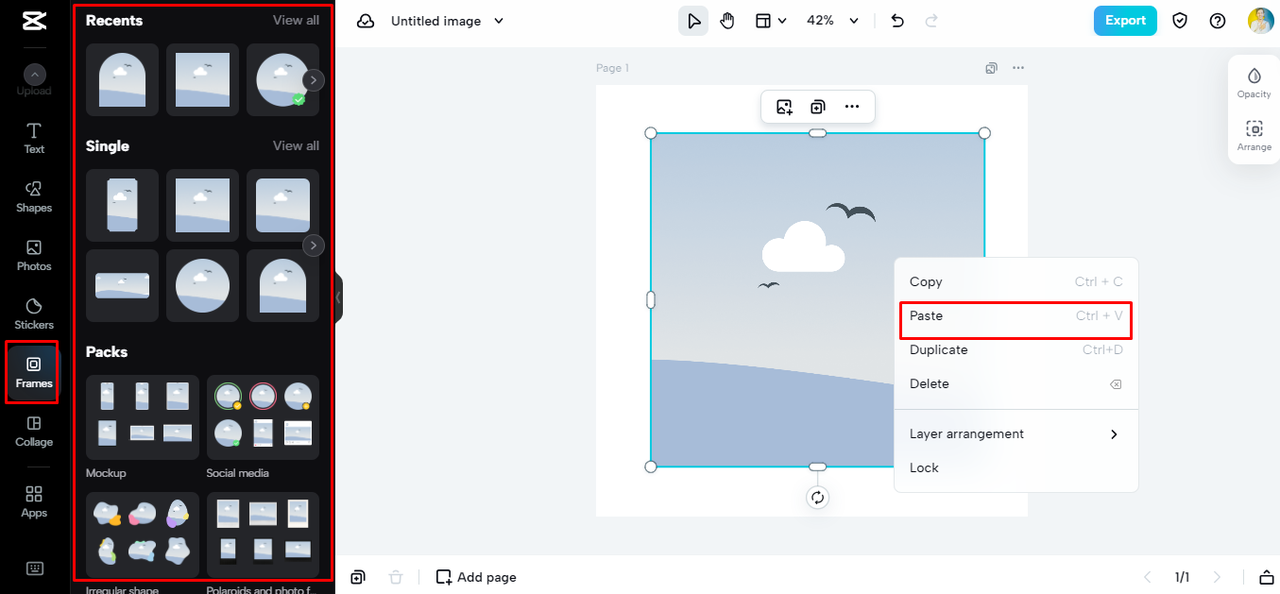
Task: Open keyboard shortcuts icon at sidebar bottom
Action: tap(34, 569)
